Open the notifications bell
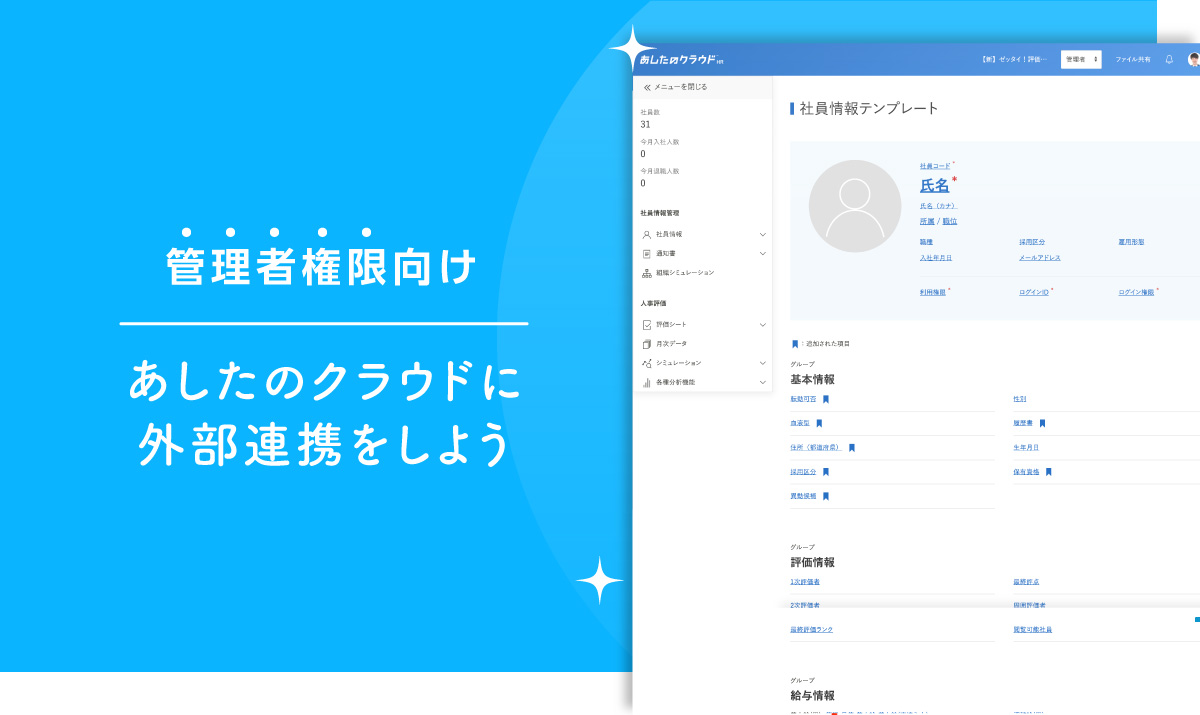The width and height of the screenshot is (1200, 715). tap(1169, 59)
